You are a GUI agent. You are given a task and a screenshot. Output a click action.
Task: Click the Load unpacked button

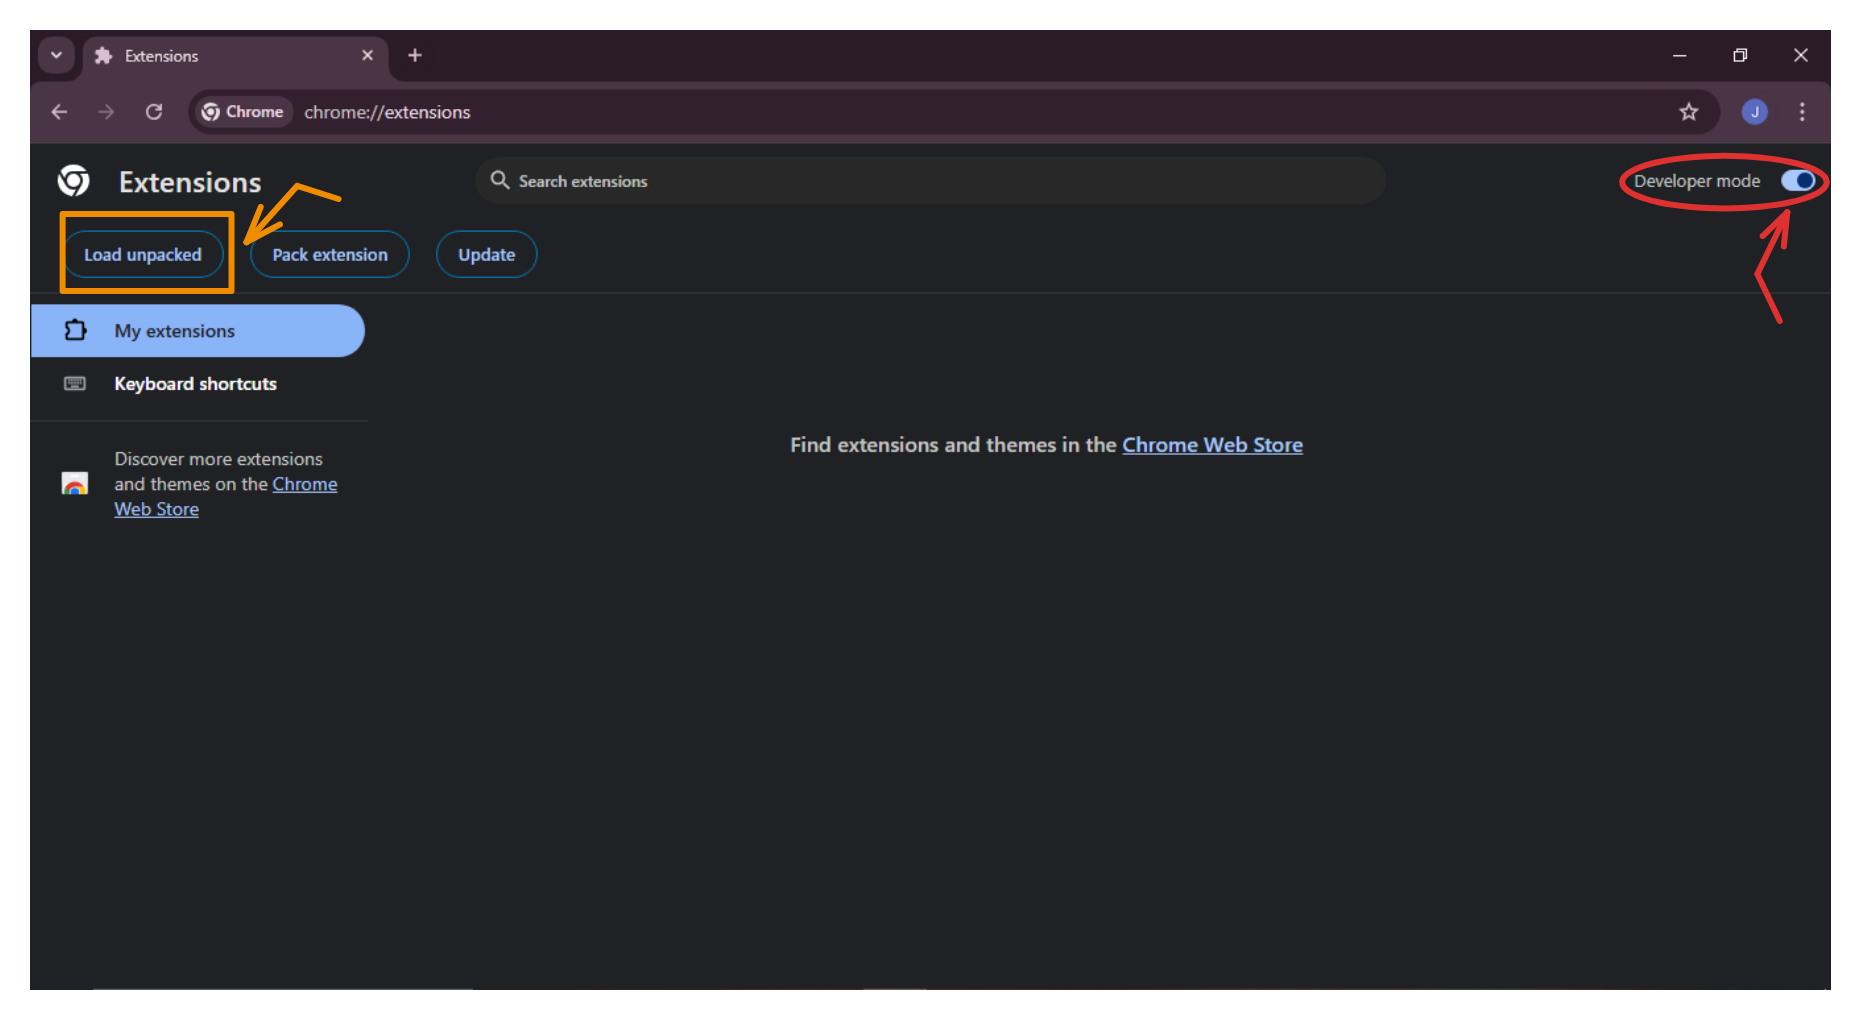pyautogui.click(x=143, y=255)
